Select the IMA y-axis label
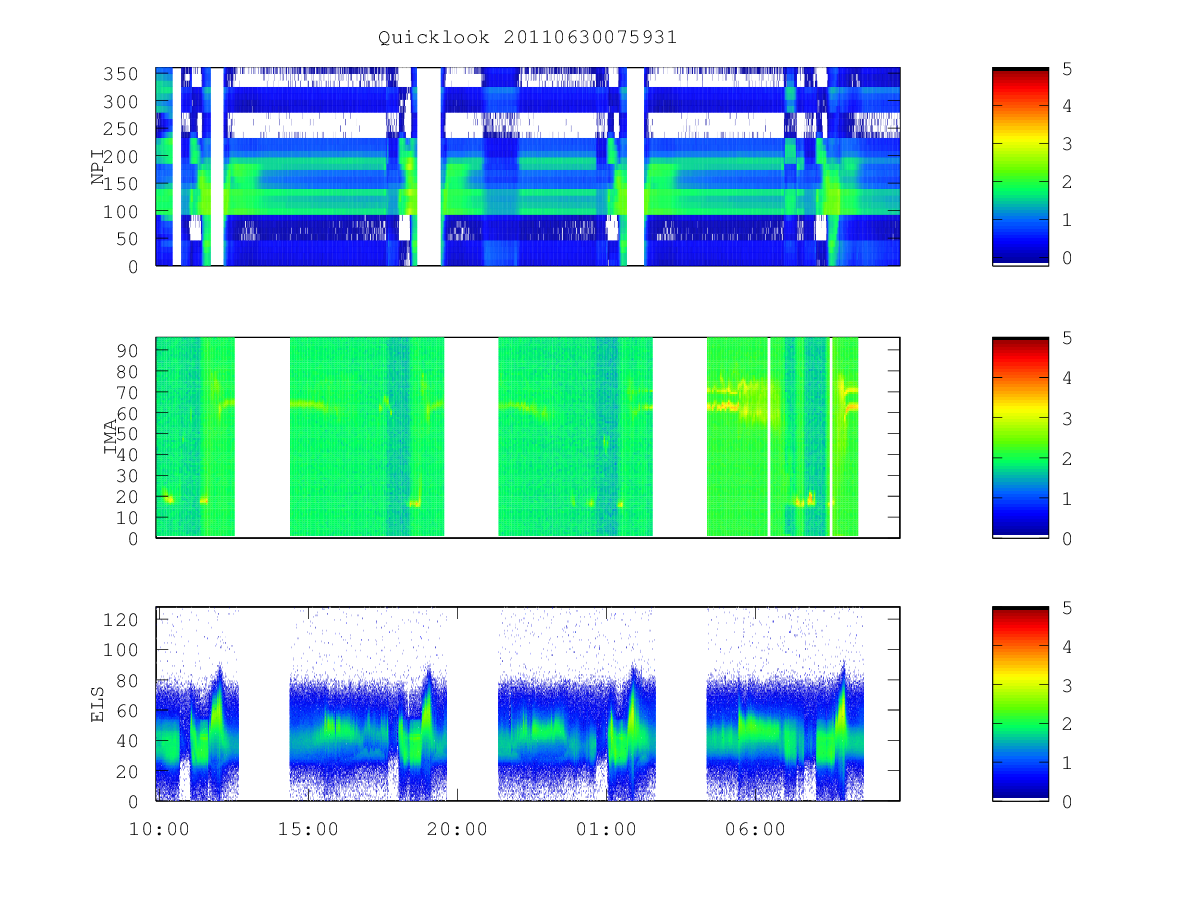 coord(110,437)
